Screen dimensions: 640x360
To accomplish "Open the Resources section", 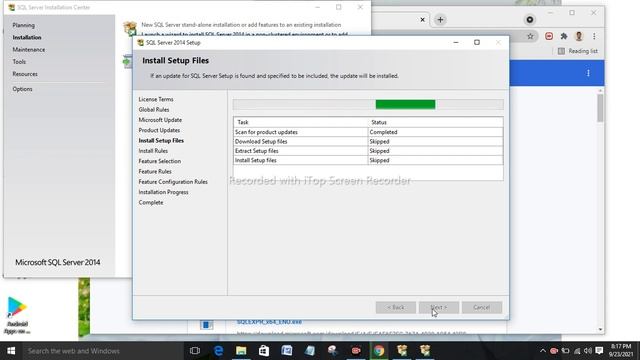I will coord(25,74).
